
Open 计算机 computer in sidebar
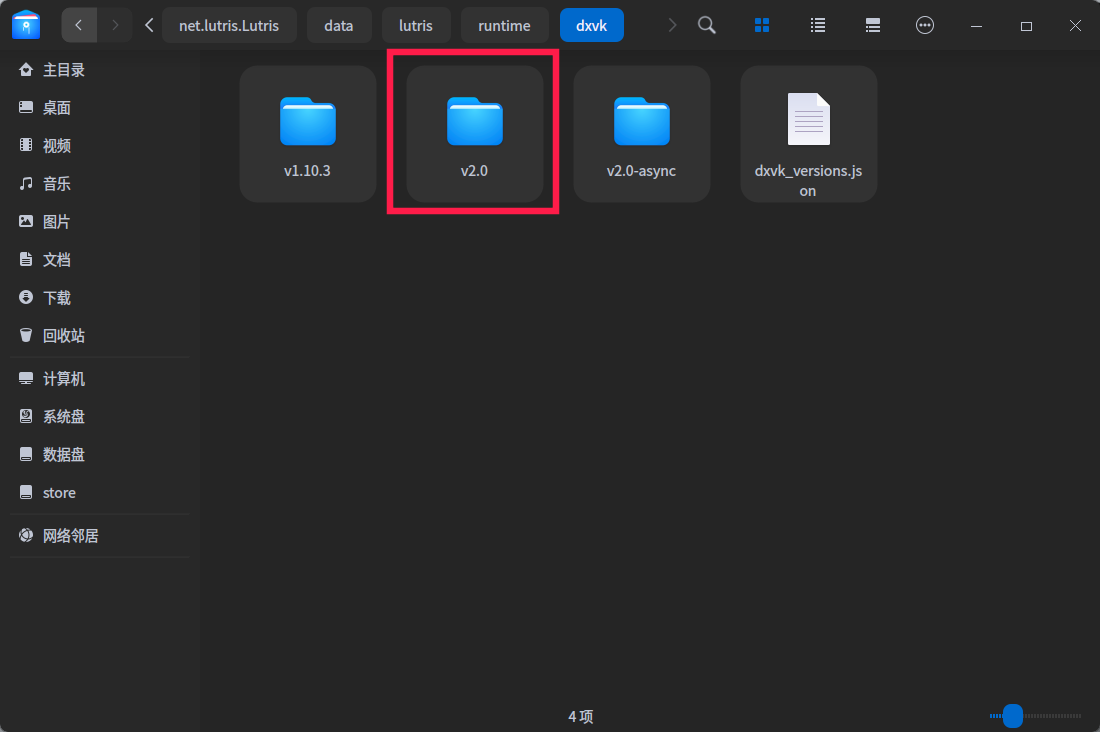pos(100,378)
